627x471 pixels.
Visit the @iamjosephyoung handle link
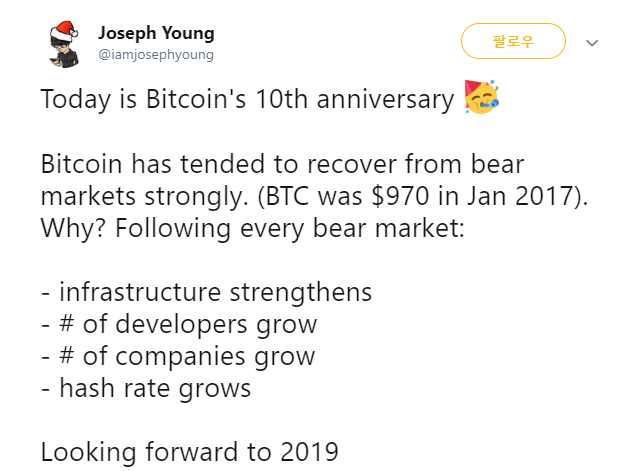pos(156,54)
